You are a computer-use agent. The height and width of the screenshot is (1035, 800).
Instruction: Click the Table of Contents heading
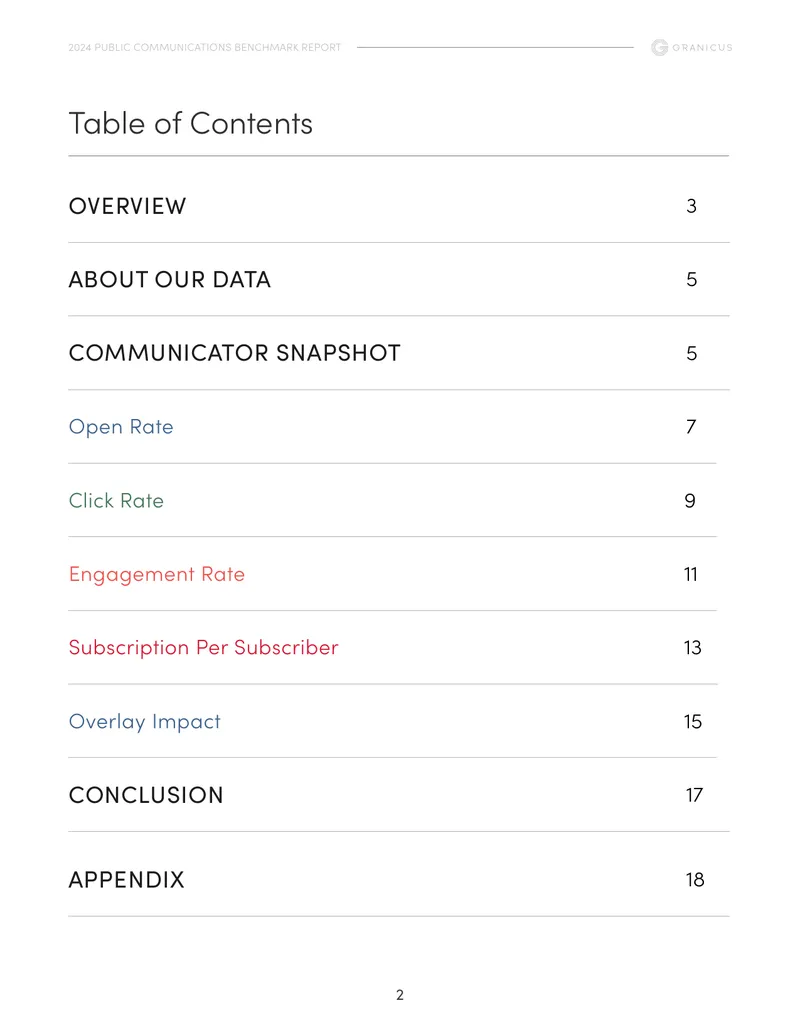[191, 123]
